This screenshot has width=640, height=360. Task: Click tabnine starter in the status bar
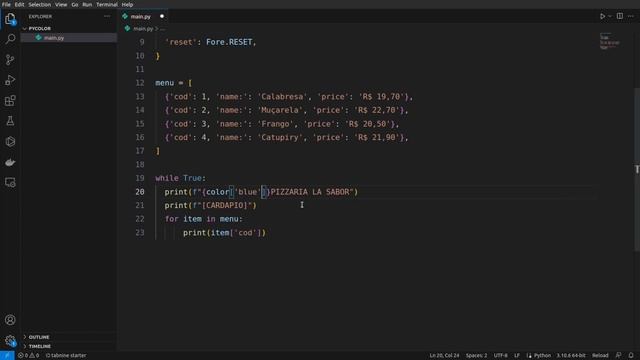(x=66, y=356)
